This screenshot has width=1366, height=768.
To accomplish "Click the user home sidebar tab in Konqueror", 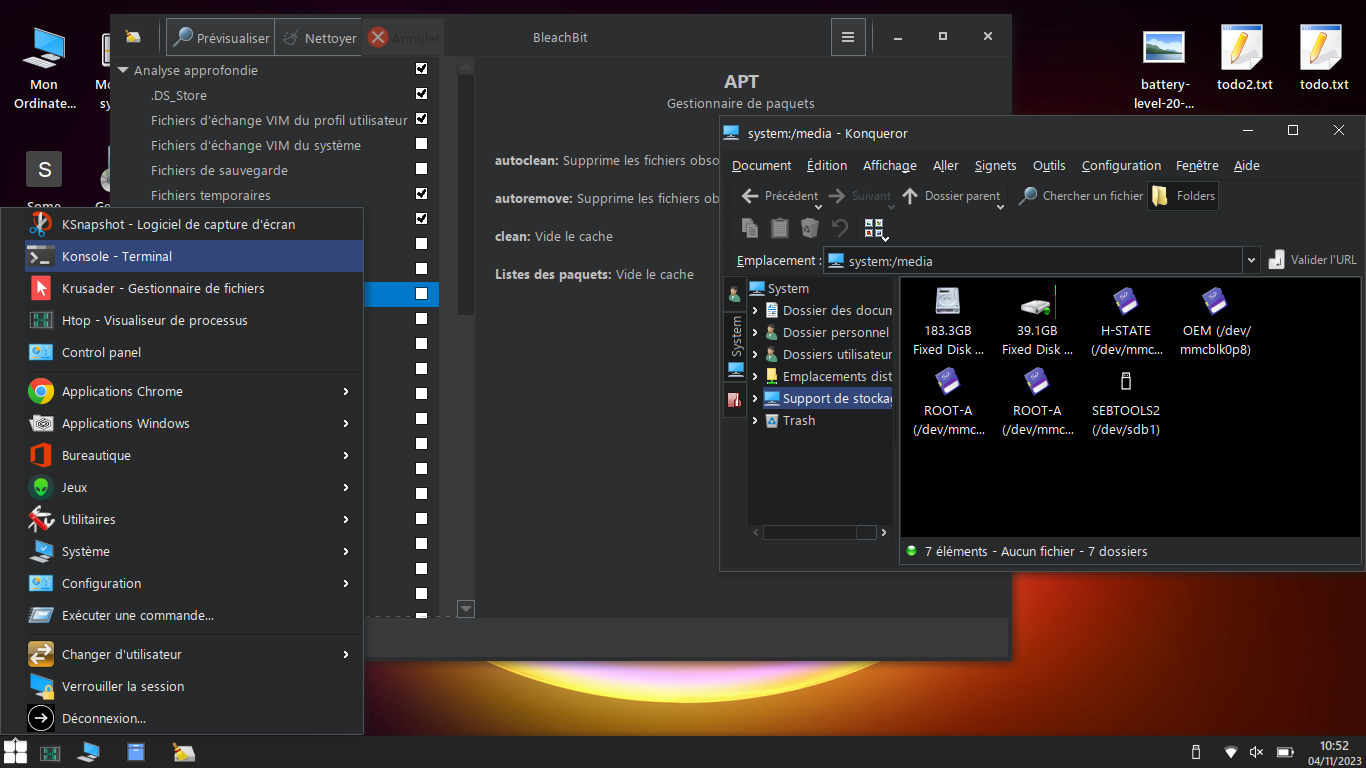I will tap(735, 294).
